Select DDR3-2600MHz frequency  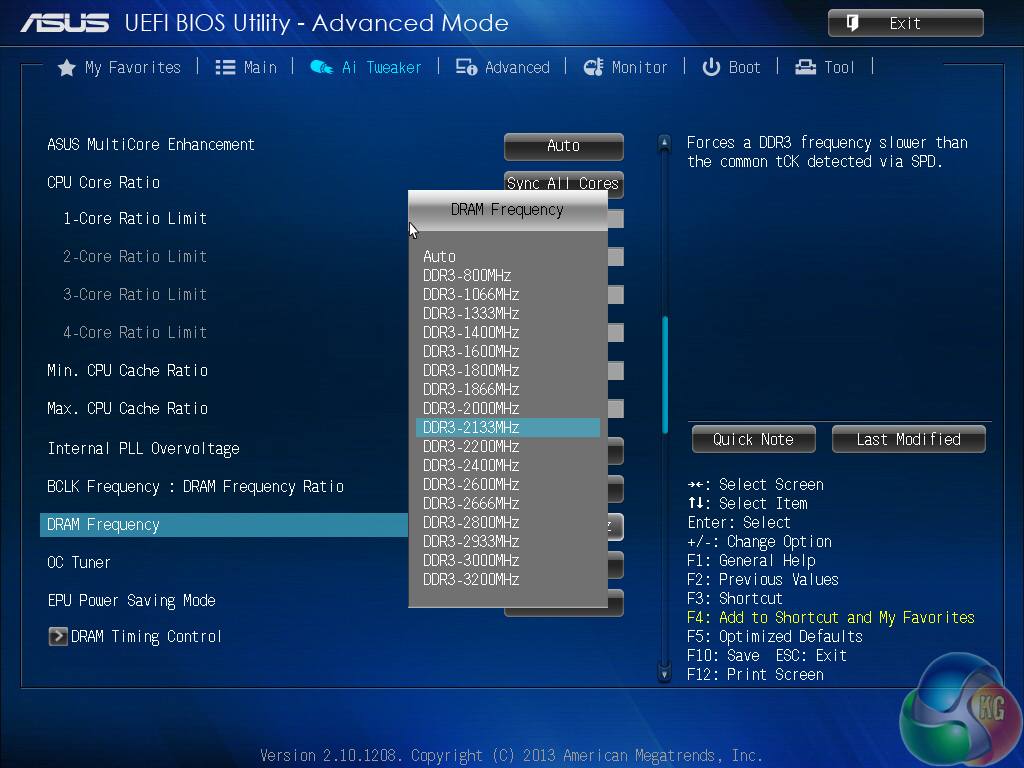click(x=507, y=485)
